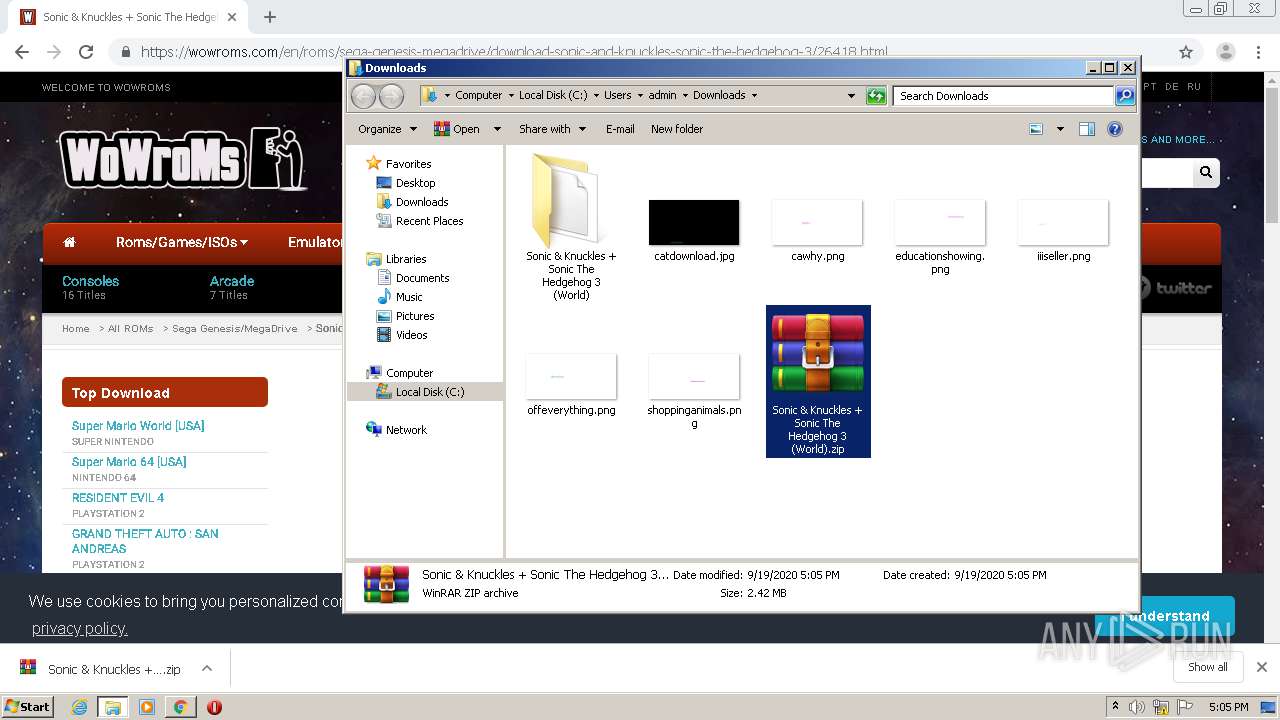This screenshot has height=720, width=1280.
Task: Open Internet Explorer from taskbar
Action: (x=79, y=707)
